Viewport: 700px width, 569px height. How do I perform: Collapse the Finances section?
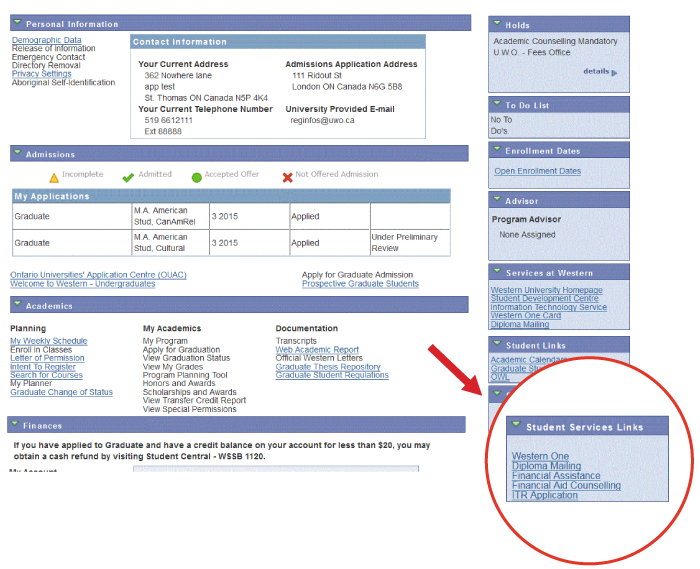[x=15, y=424]
